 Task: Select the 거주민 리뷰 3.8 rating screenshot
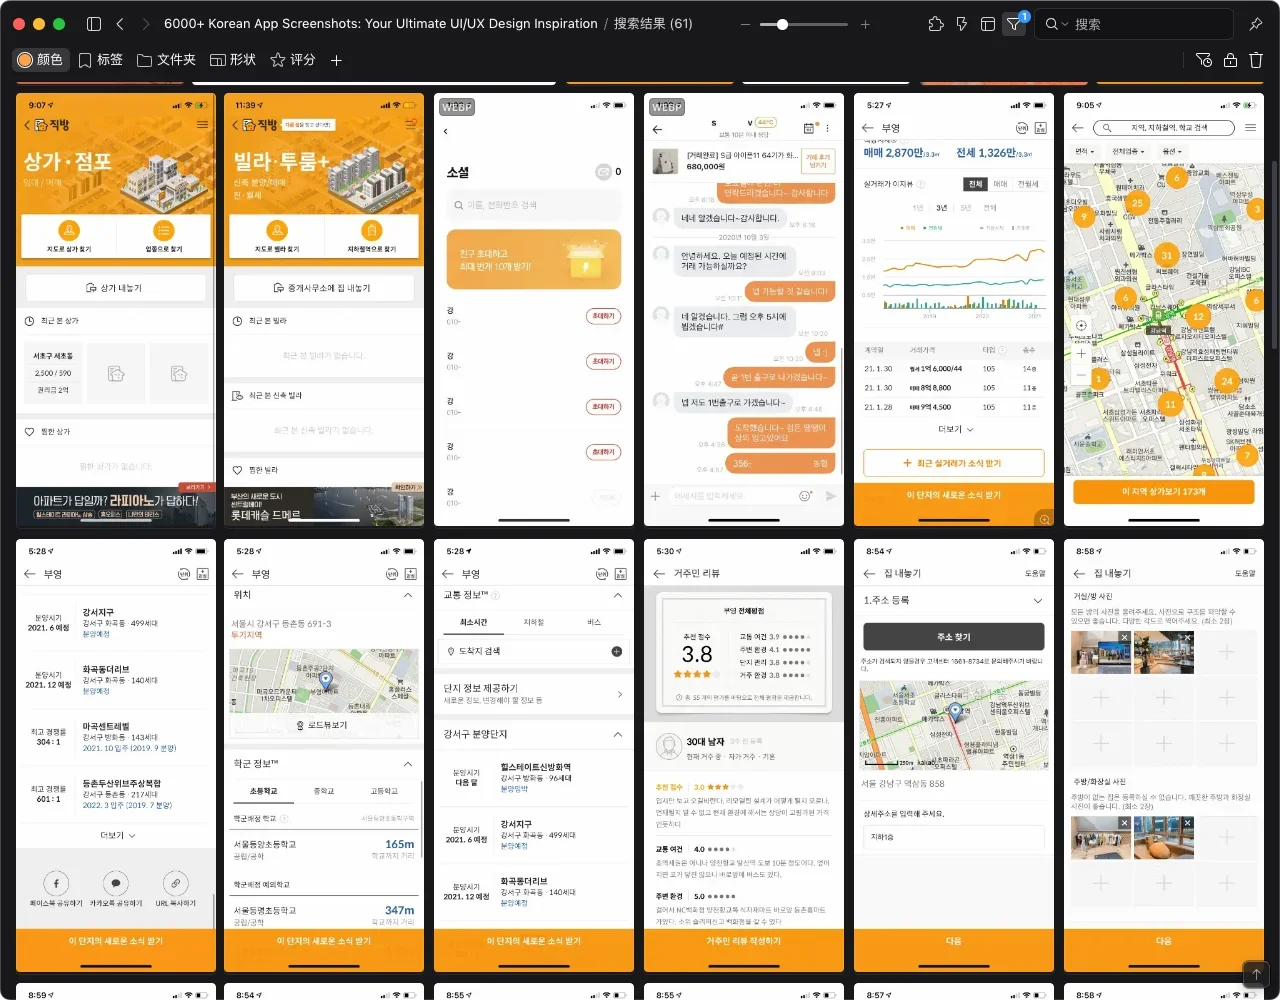pos(744,756)
